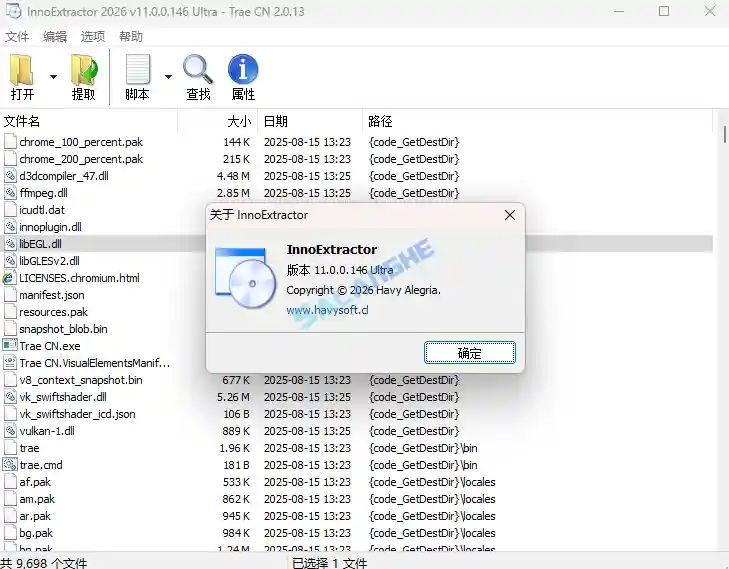The image size is (729, 569).
Task: Open the 编辑 menu
Action: (55, 37)
